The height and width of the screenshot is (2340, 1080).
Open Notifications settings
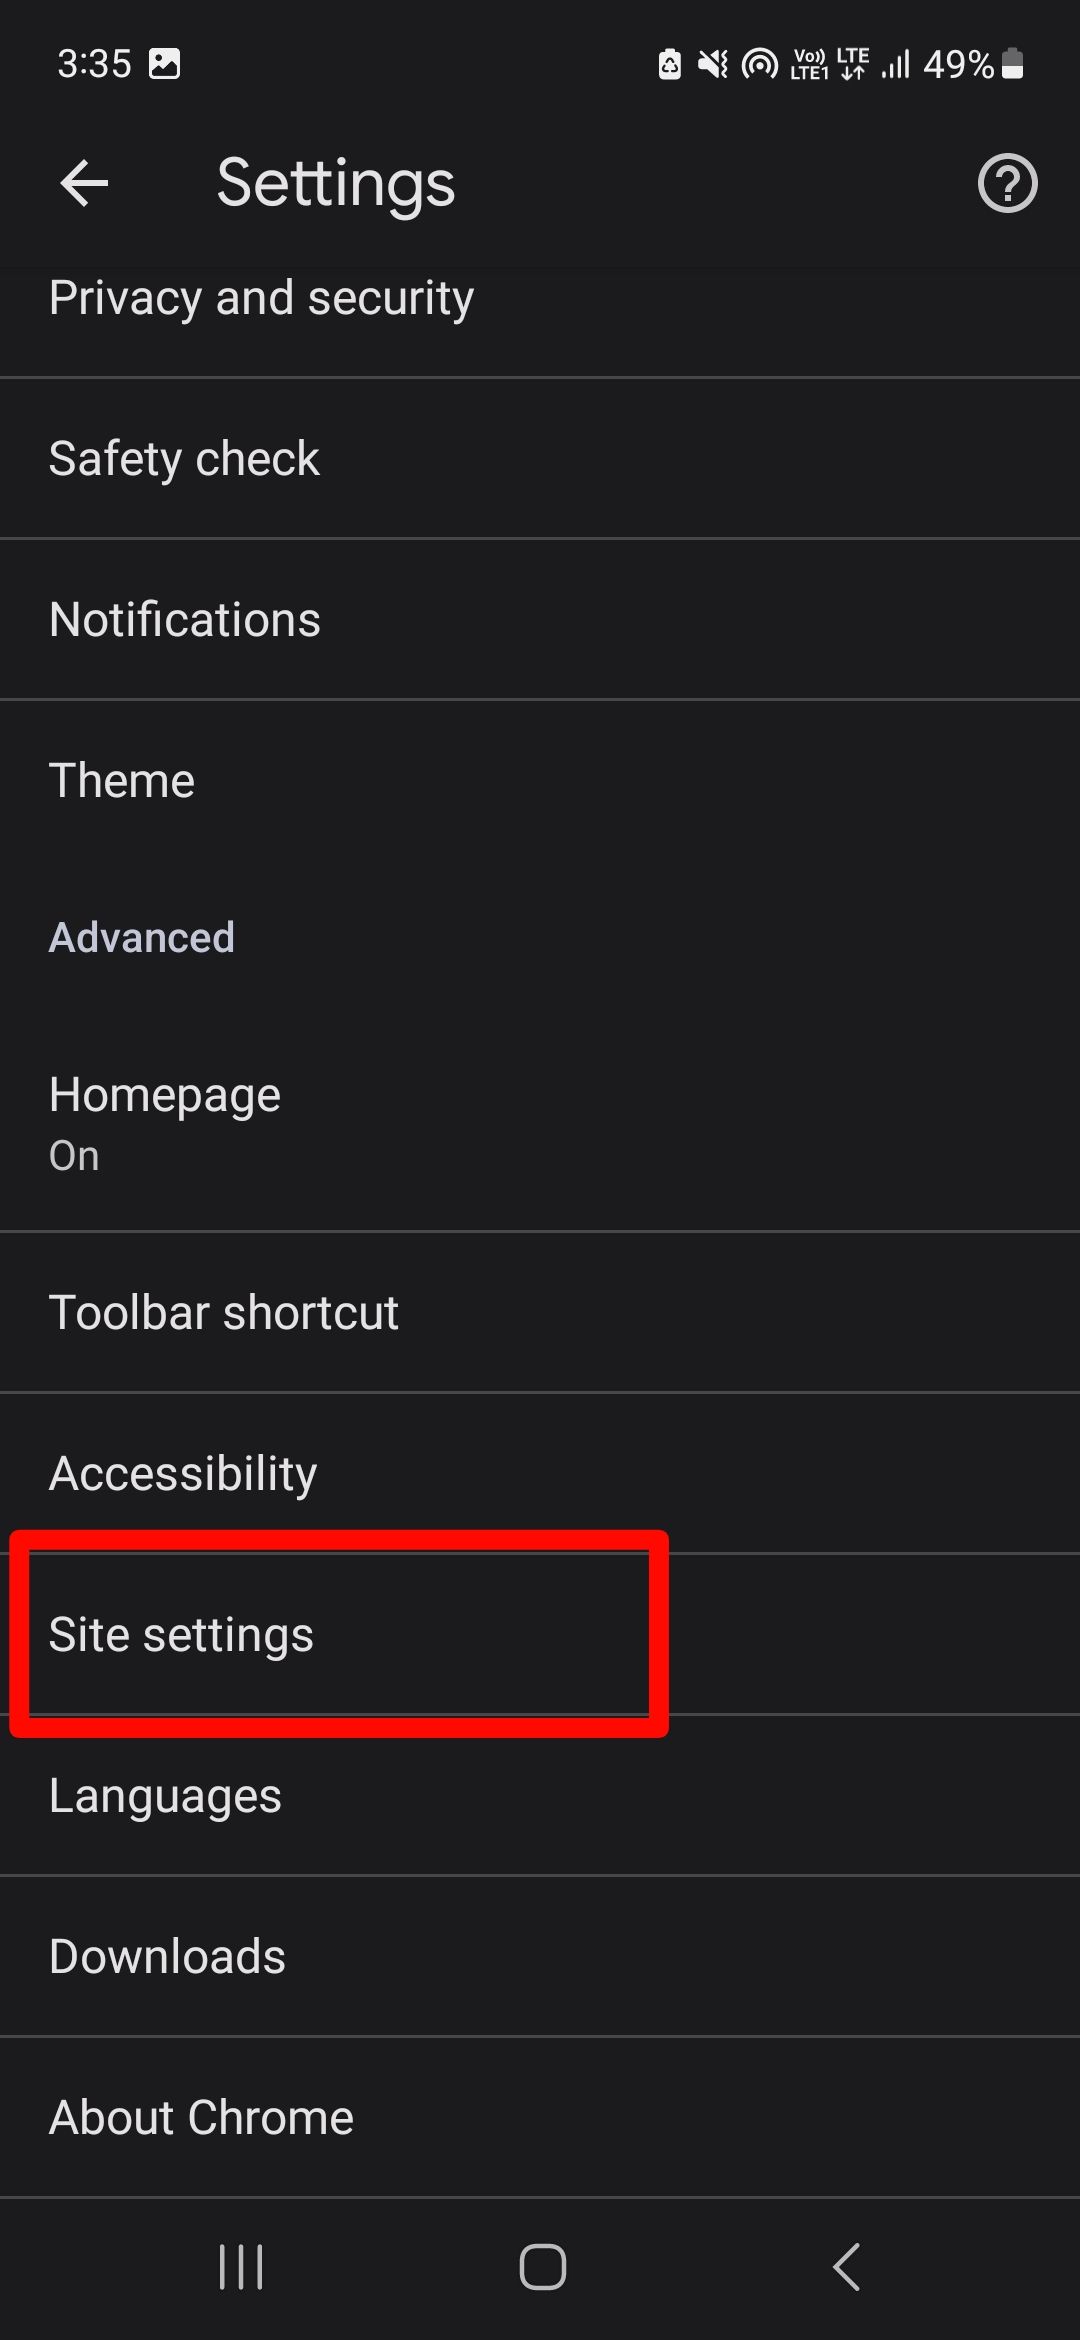(184, 618)
